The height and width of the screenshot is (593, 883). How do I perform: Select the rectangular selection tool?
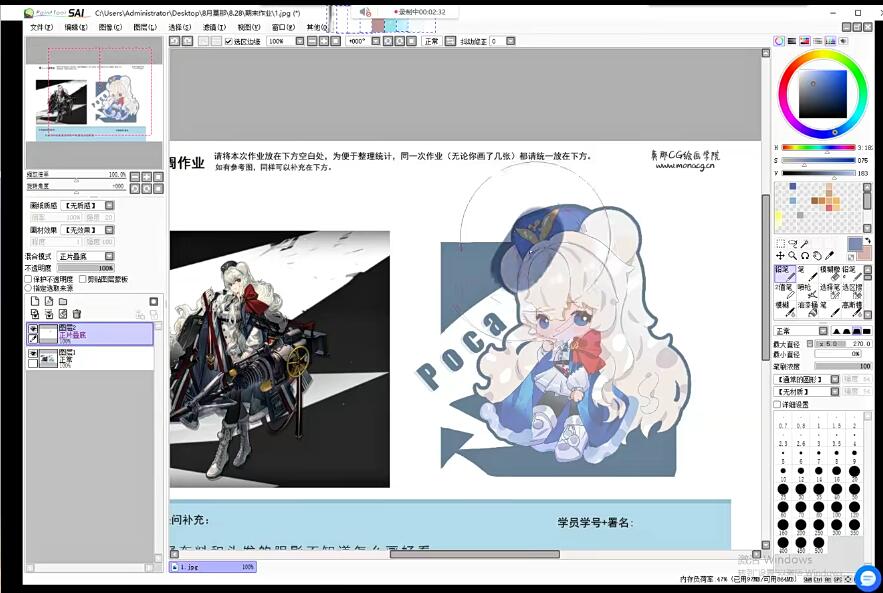780,243
